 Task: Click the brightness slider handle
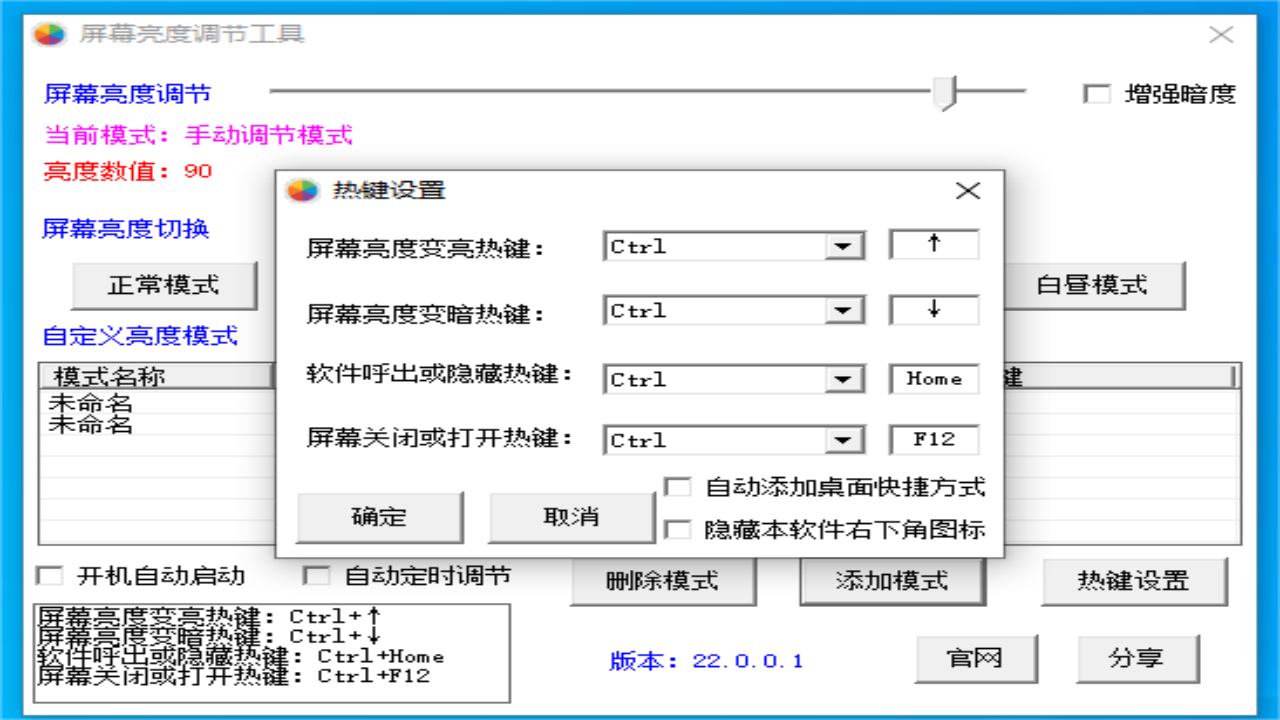pyautogui.click(x=944, y=89)
